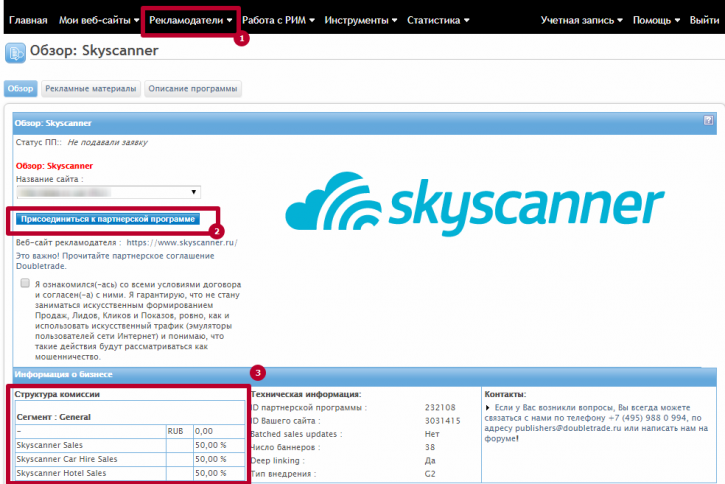Open the https://www.skyscanner.ru/ advertiser link
This screenshot has width=725, height=484.
point(182,242)
